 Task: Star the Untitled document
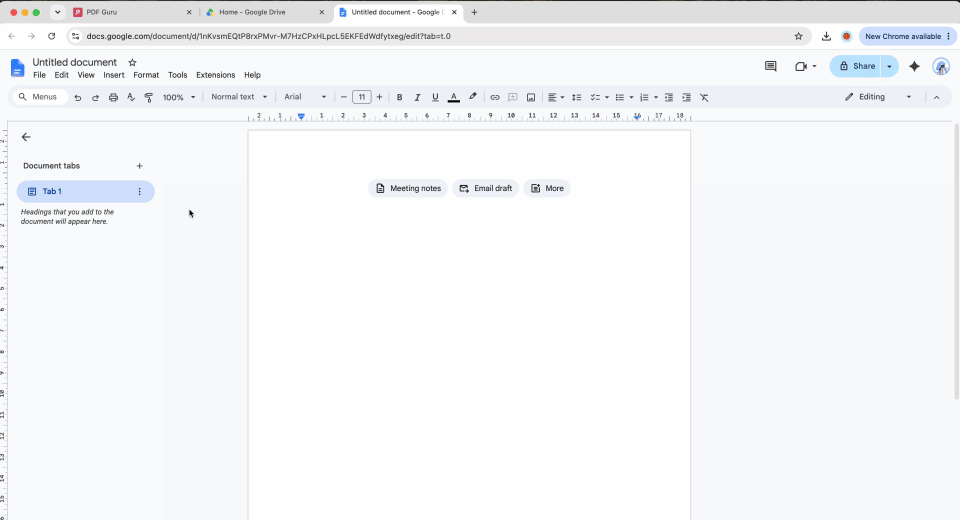coord(132,62)
